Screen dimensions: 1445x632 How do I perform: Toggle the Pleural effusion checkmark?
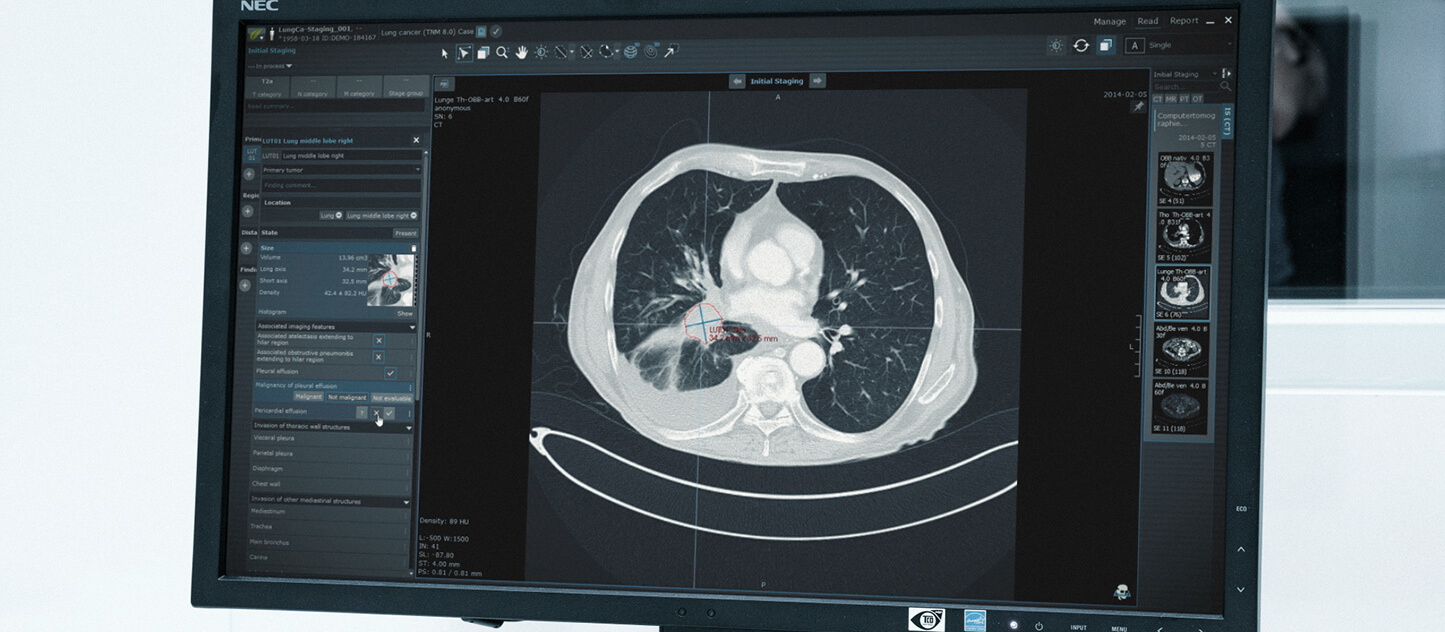coord(390,372)
